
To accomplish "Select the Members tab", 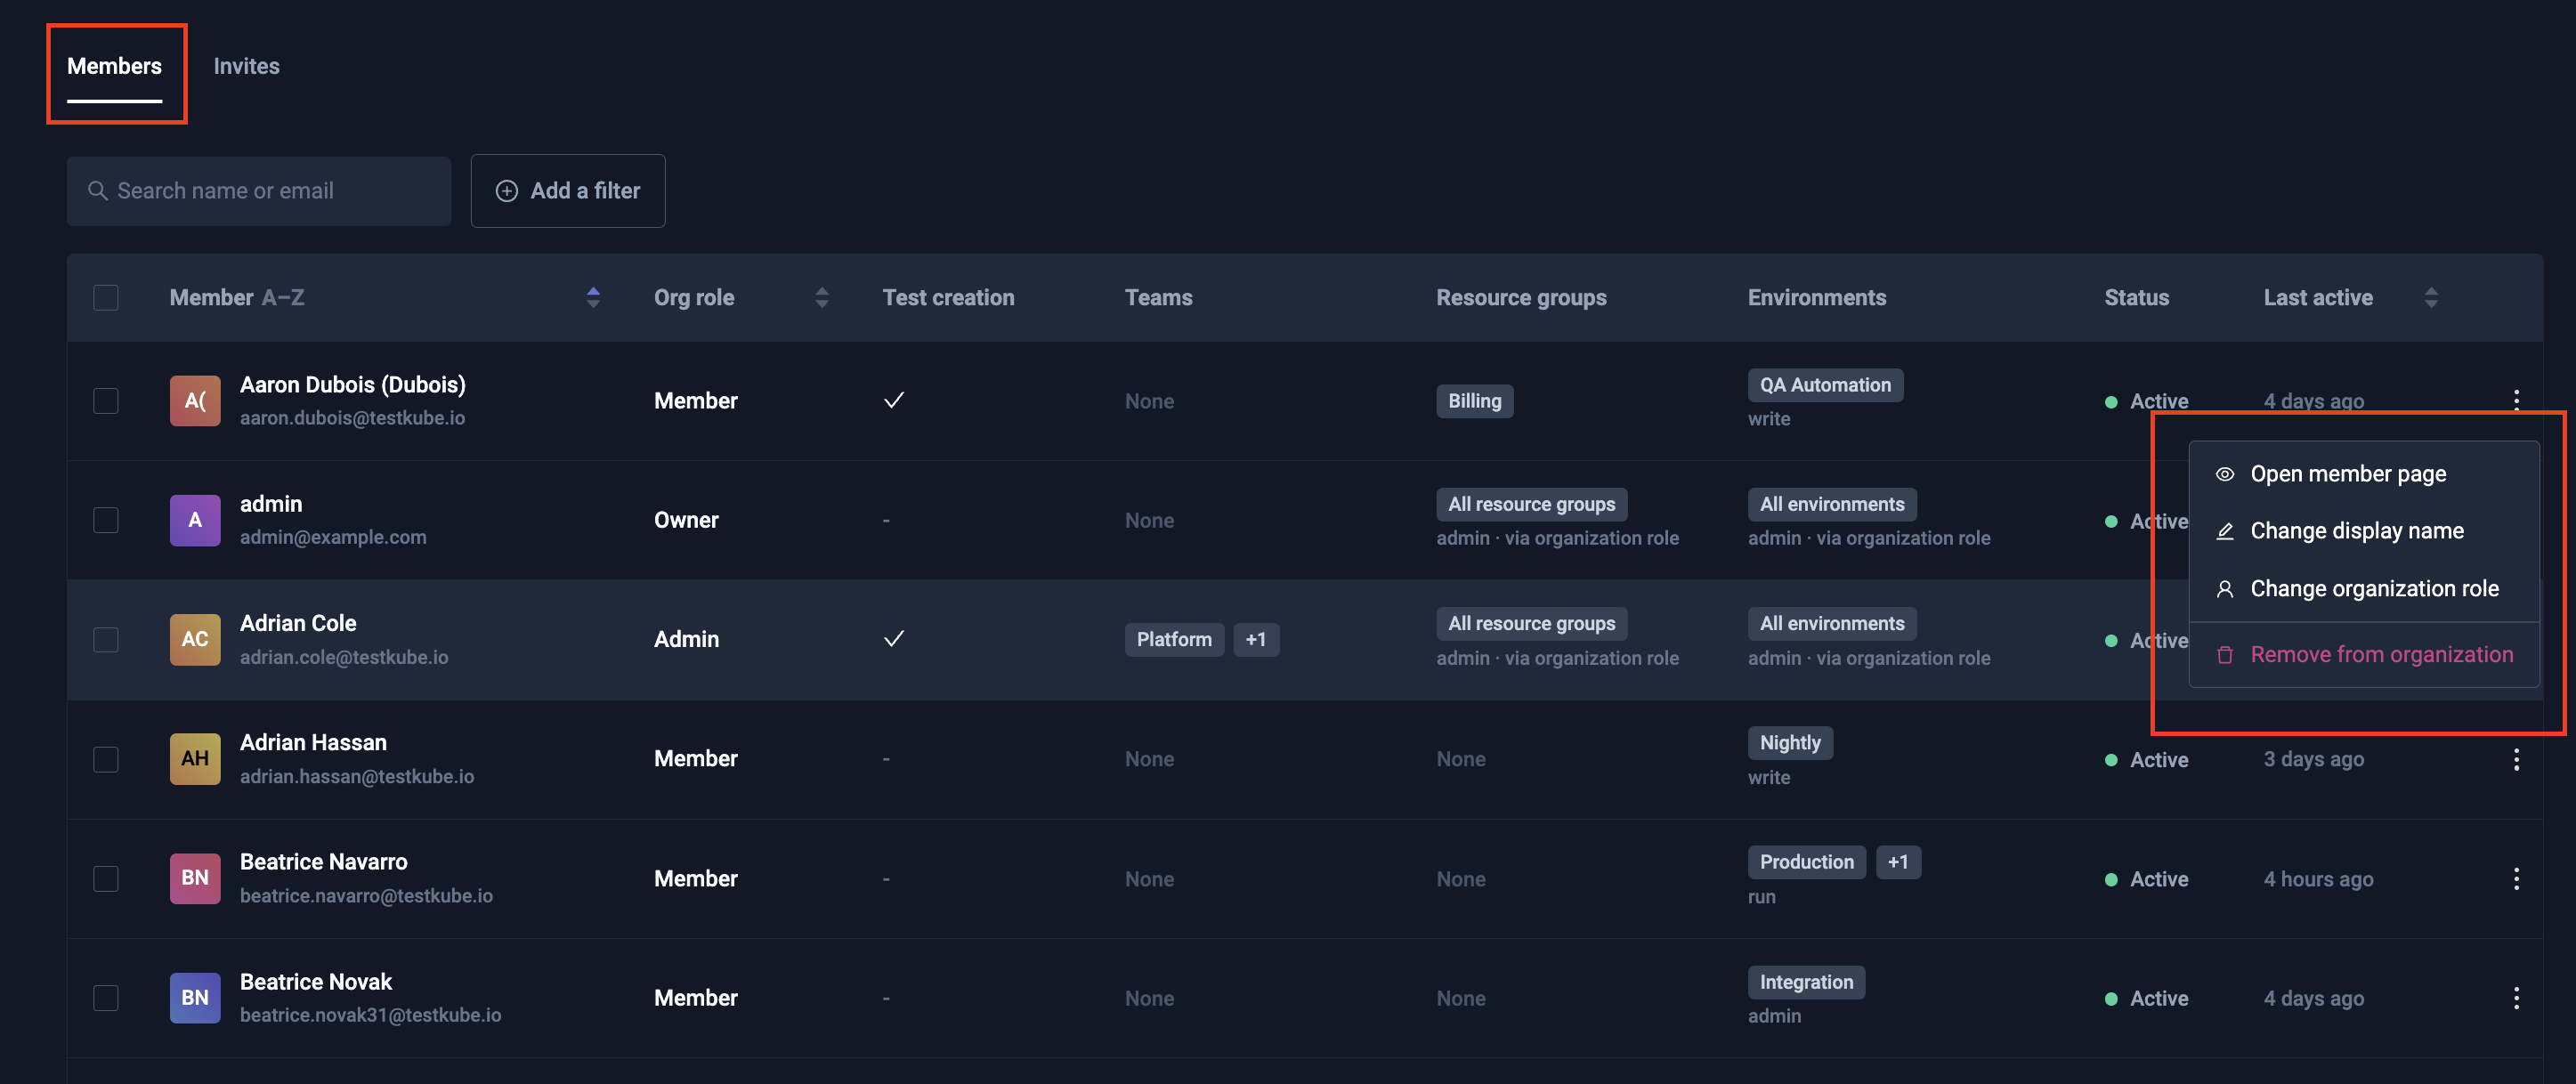I will 114,66.
